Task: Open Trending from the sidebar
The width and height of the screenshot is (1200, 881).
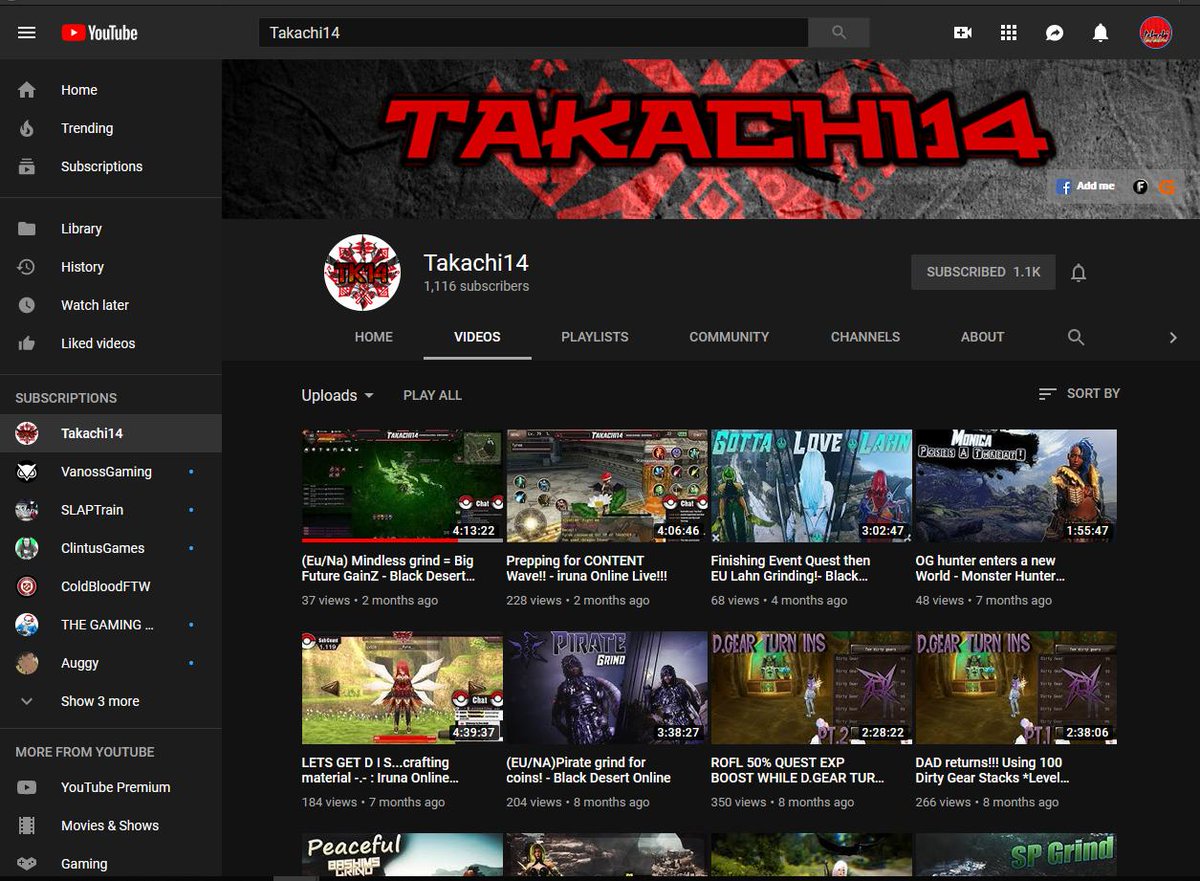Action: pyautogui.click(x=111, y=128)
